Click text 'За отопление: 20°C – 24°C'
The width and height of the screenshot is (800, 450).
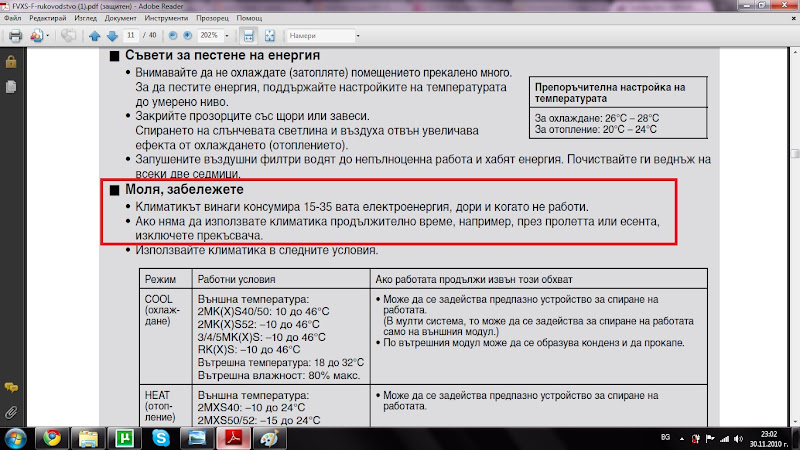tap(595, 130)
